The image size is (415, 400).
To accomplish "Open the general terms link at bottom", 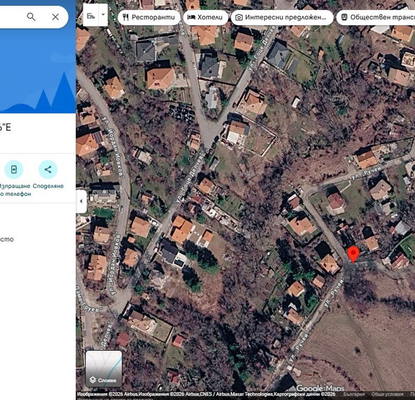I will (387, 395).
